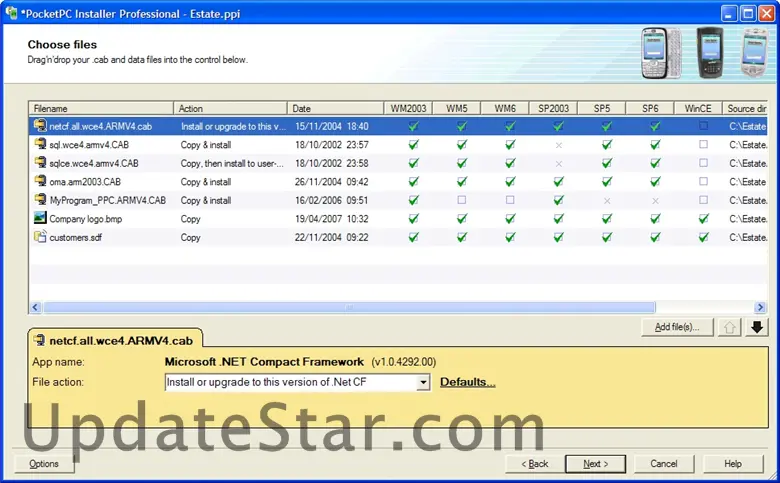
Task: Toggle WM6 checkbox for MyProgram_PPC.ARMV4.CAB
Action: (x=510, y=200)
